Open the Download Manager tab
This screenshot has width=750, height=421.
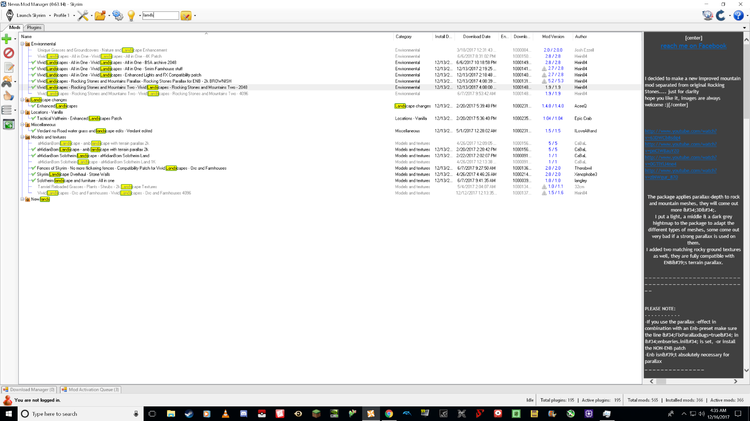[29, 390]
